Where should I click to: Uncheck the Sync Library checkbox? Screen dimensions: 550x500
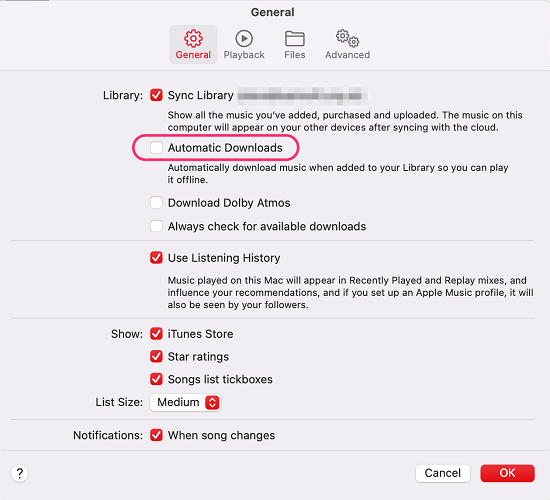(156, 95)
